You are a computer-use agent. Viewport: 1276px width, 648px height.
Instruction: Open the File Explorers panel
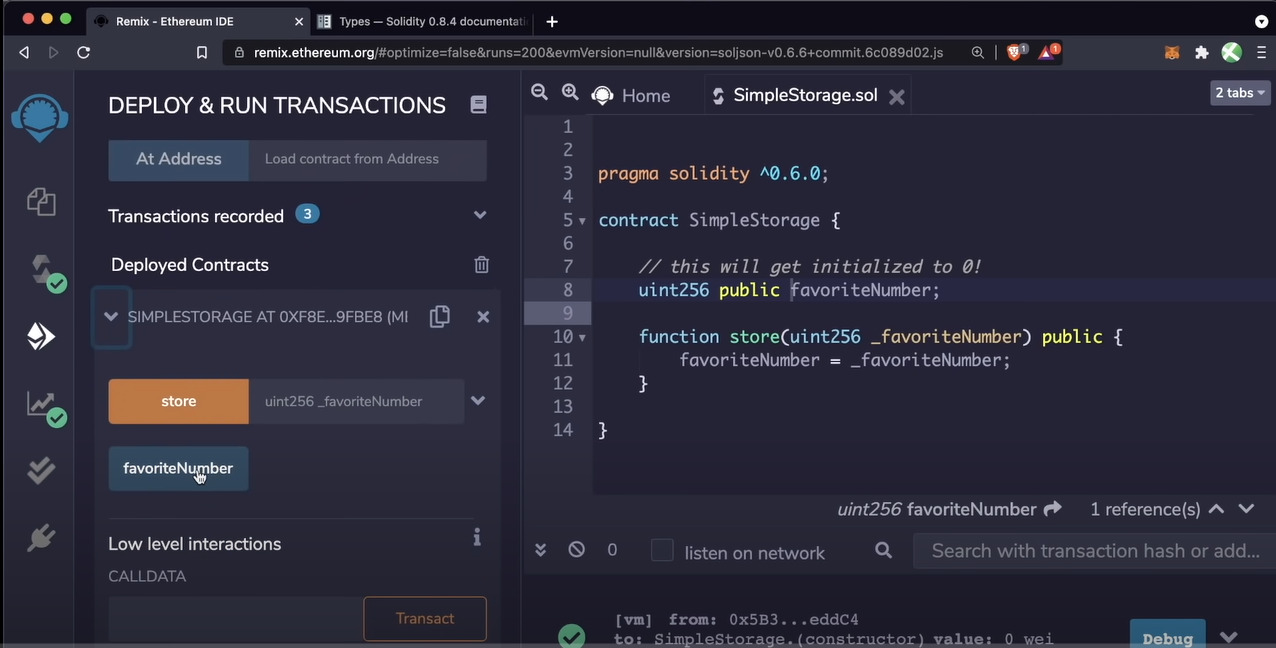click(x=40, y=201)
